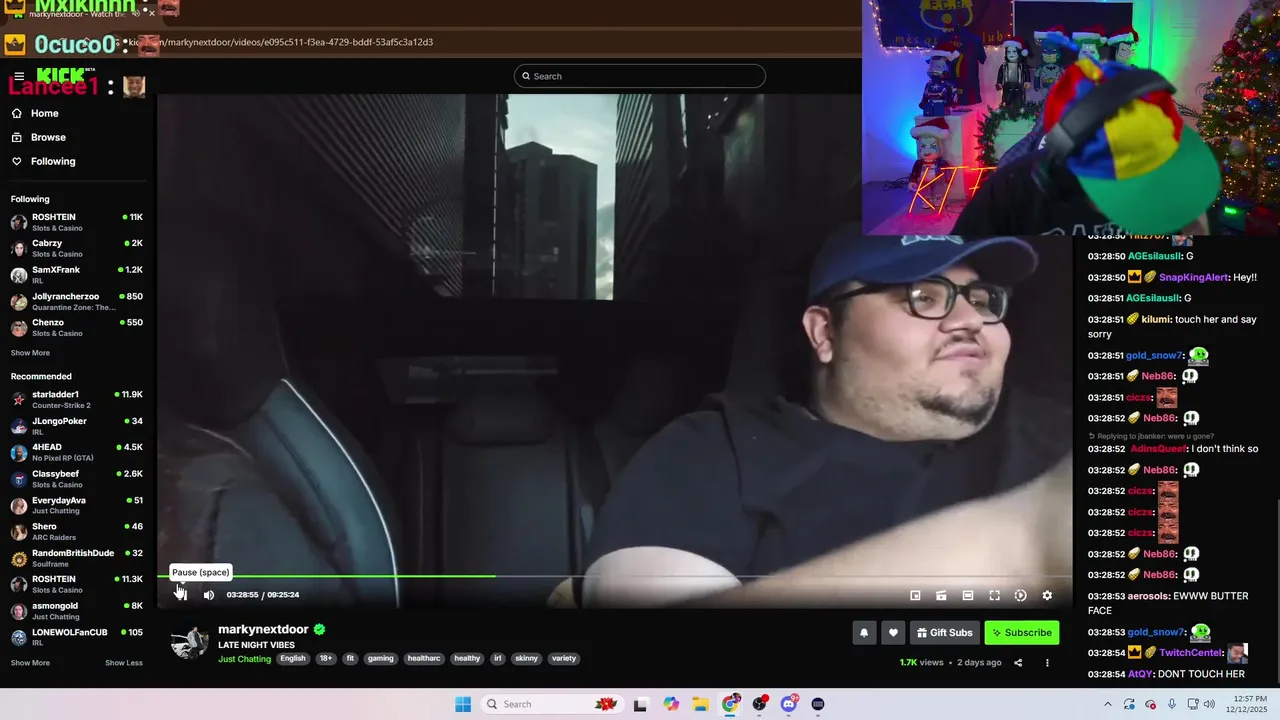The image size is (1280, 720).
Task: Click into the Kick search field
Action: coord(640,76)
